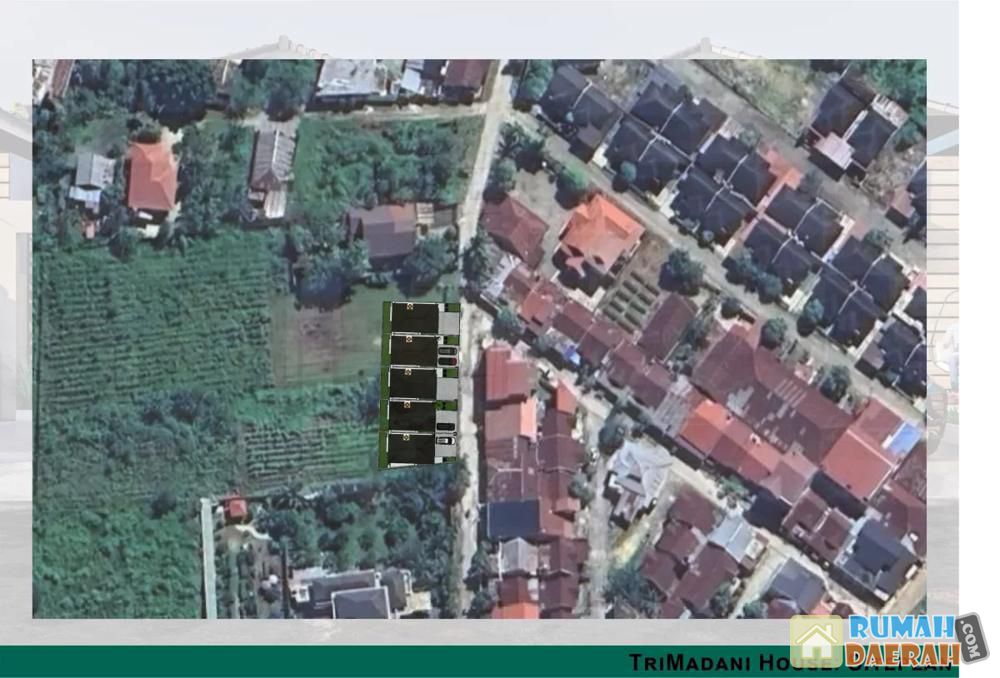Select the white car in the bottom driveway
1000x678 pixels.
pos(445,440)
